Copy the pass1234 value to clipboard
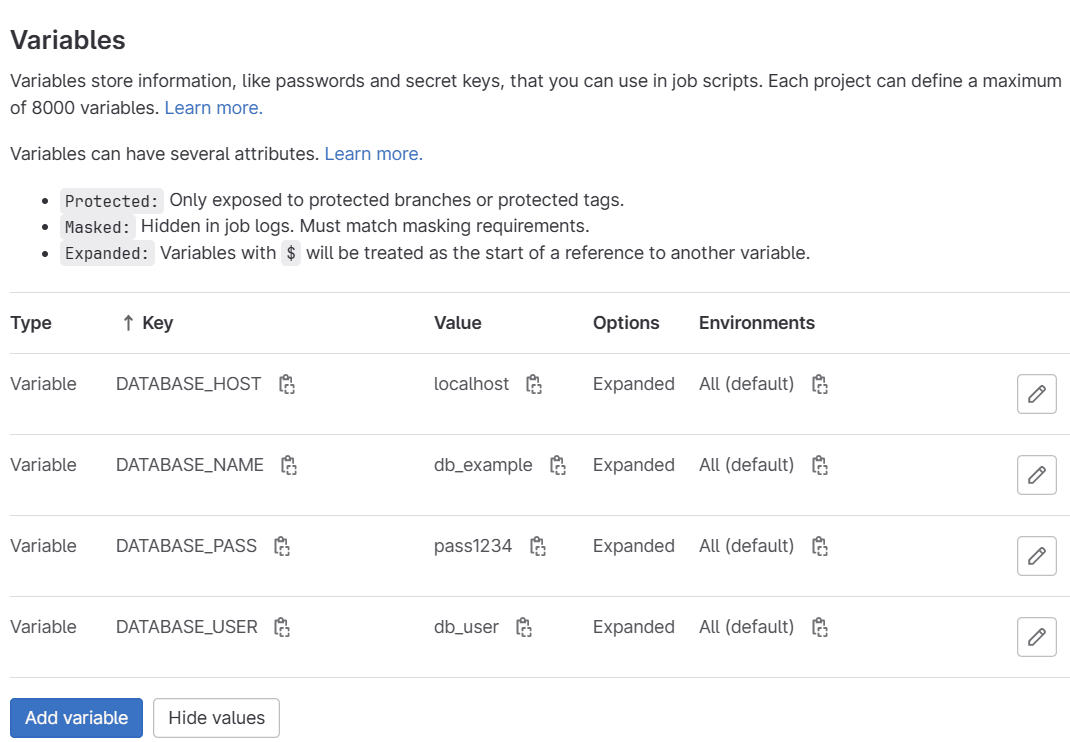Viewport: 1070px width, 742px height. point(538,546)
